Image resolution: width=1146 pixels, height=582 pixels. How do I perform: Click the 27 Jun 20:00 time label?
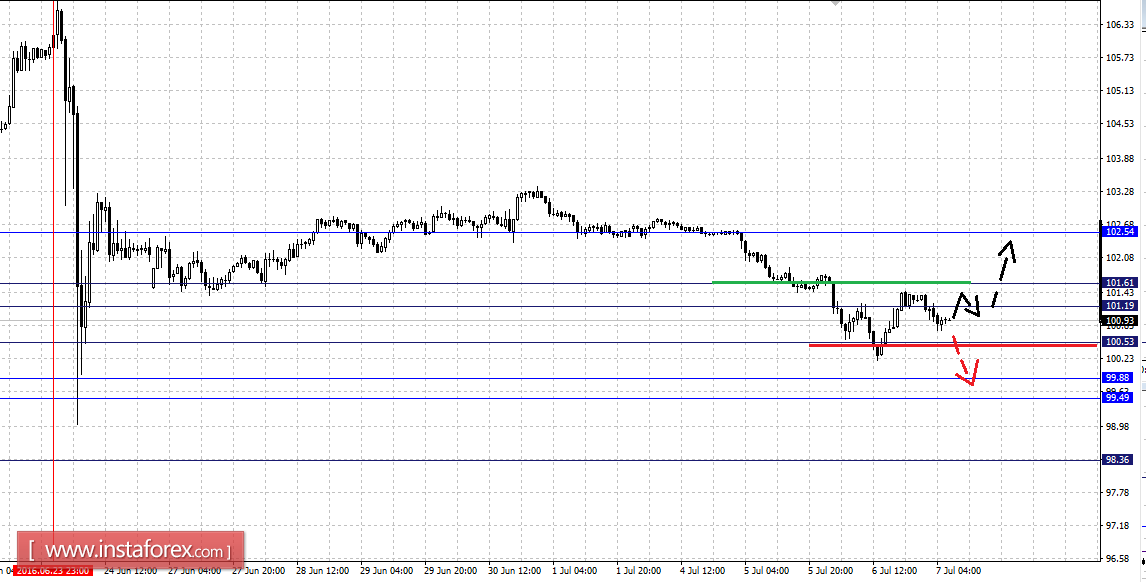tap(259, 570)
